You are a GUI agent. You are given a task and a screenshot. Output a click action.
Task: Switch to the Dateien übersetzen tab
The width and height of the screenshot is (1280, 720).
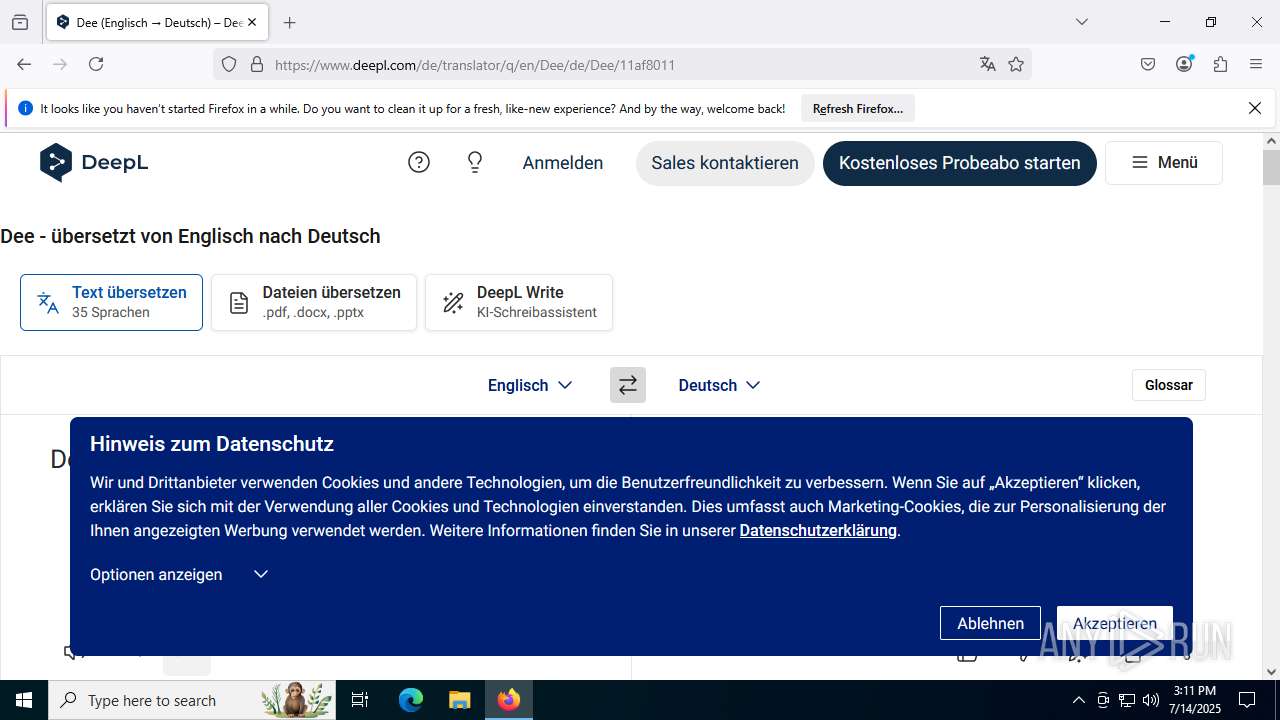[x=314, y=302]
